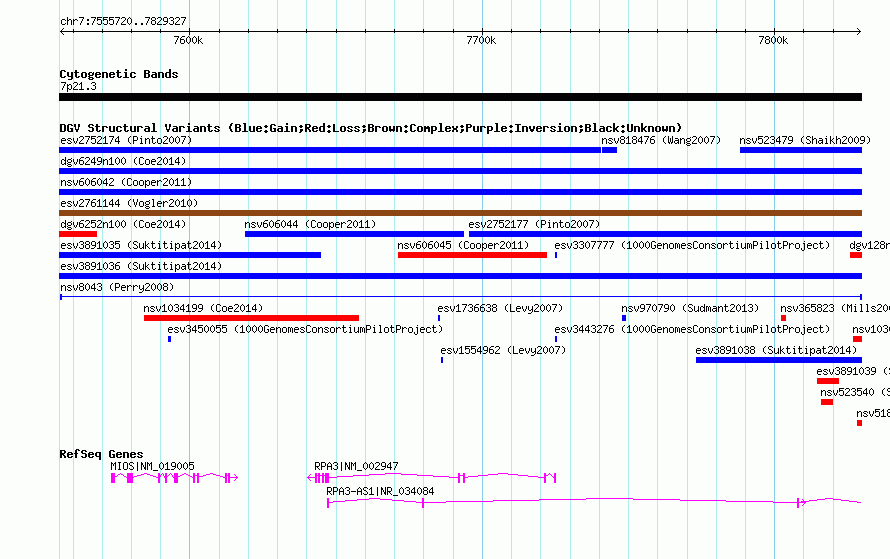Click the nsv8043 thin blue line feature
The width and height of the screenshot is (890, 559).
[x=460, y=297]
